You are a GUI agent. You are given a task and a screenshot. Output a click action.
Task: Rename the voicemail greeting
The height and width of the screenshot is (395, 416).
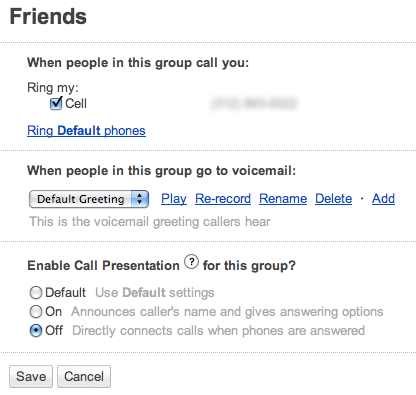pos(283,199)
